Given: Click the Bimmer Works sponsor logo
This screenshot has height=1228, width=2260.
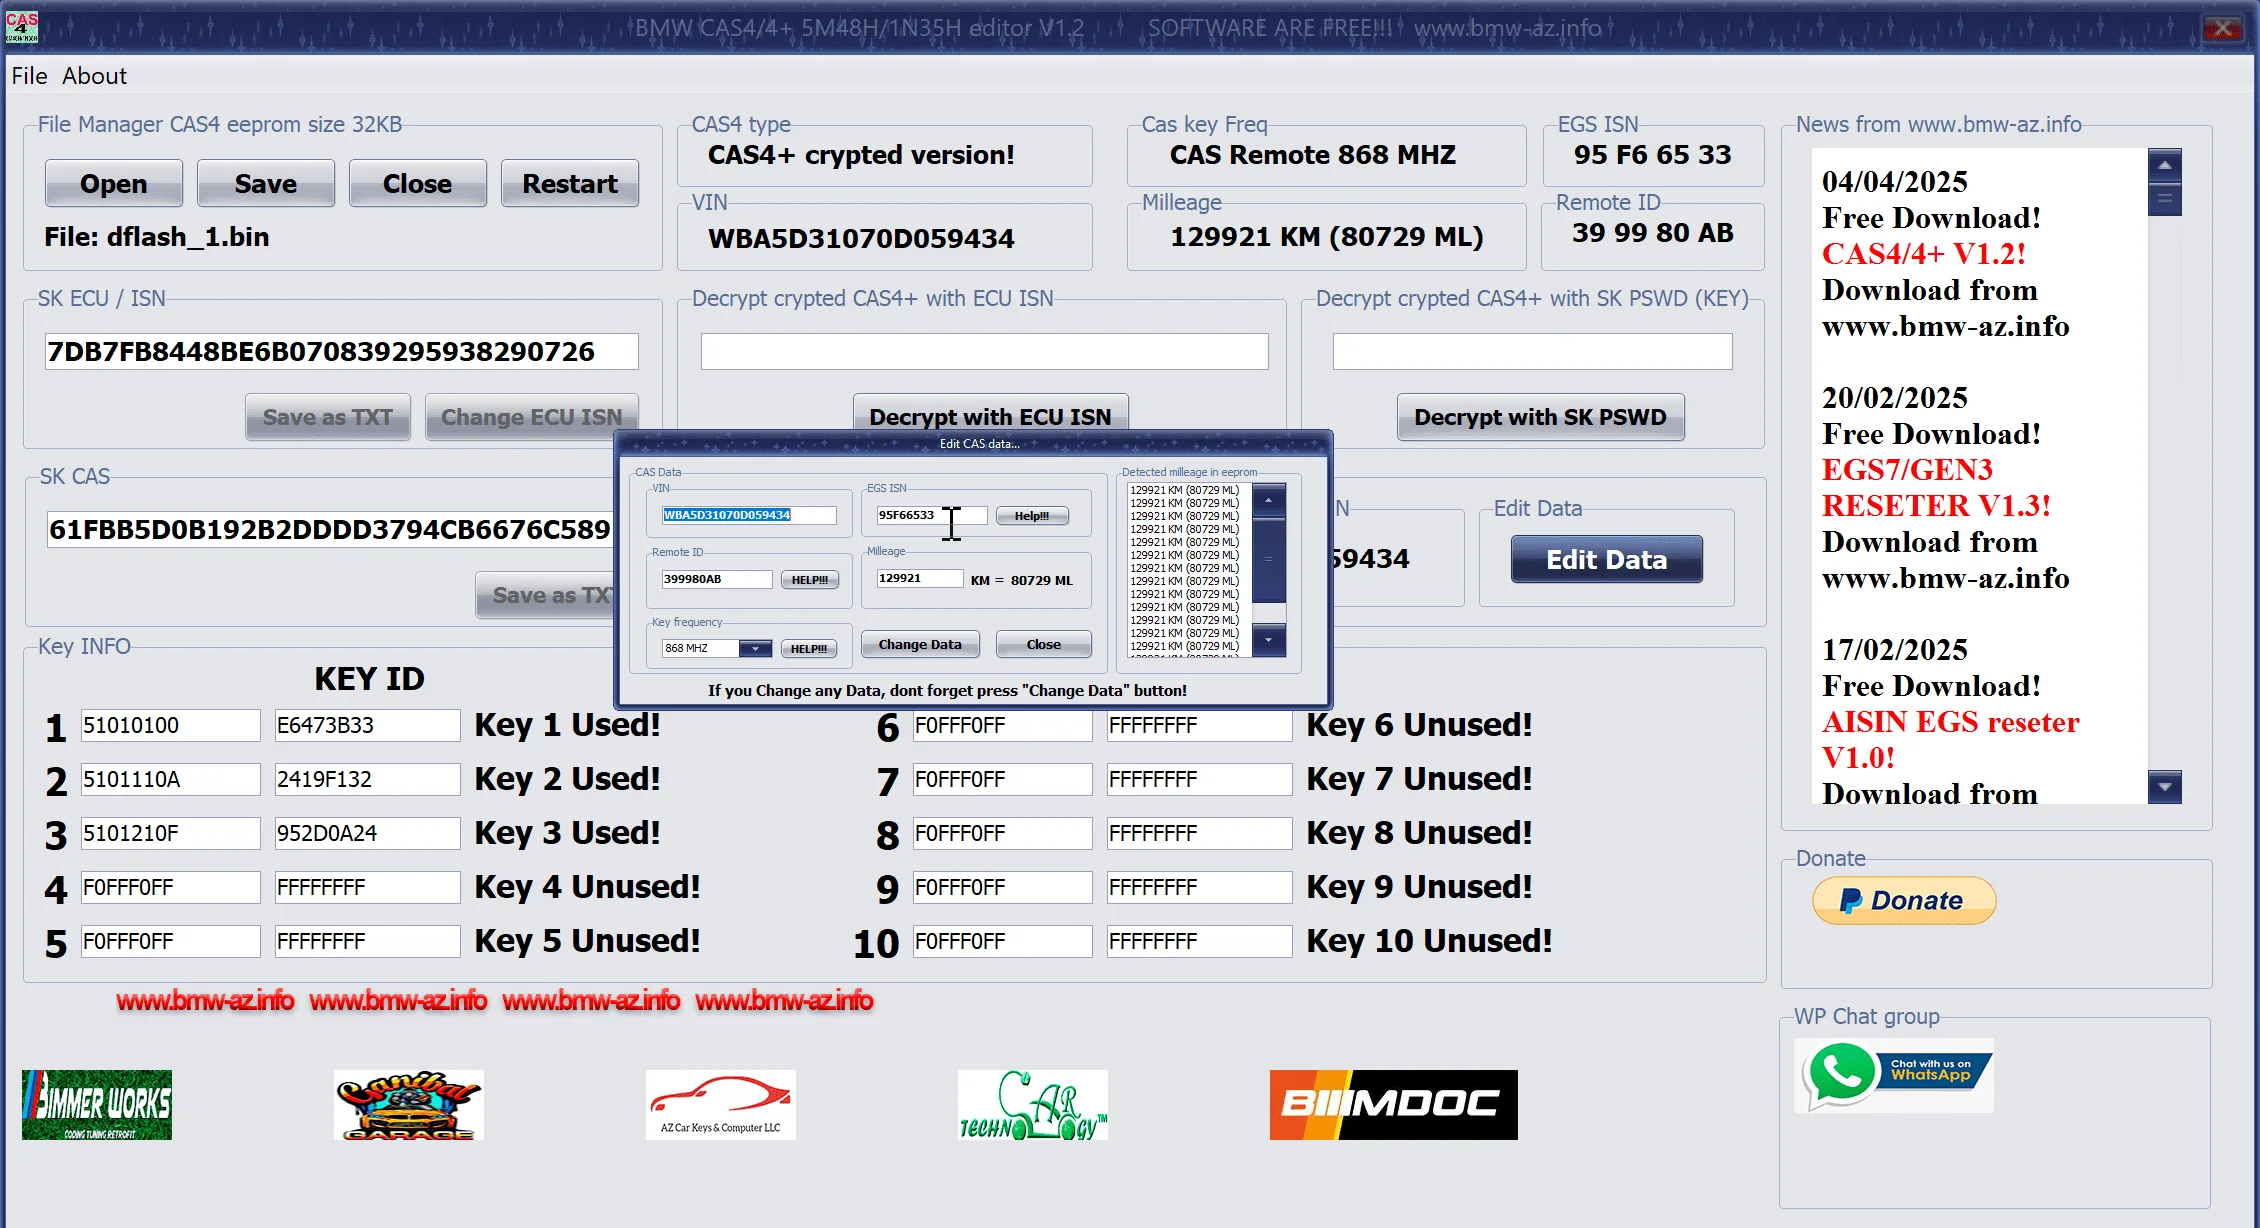Looking at the screenshot, I should click(x=97, y=1105).
